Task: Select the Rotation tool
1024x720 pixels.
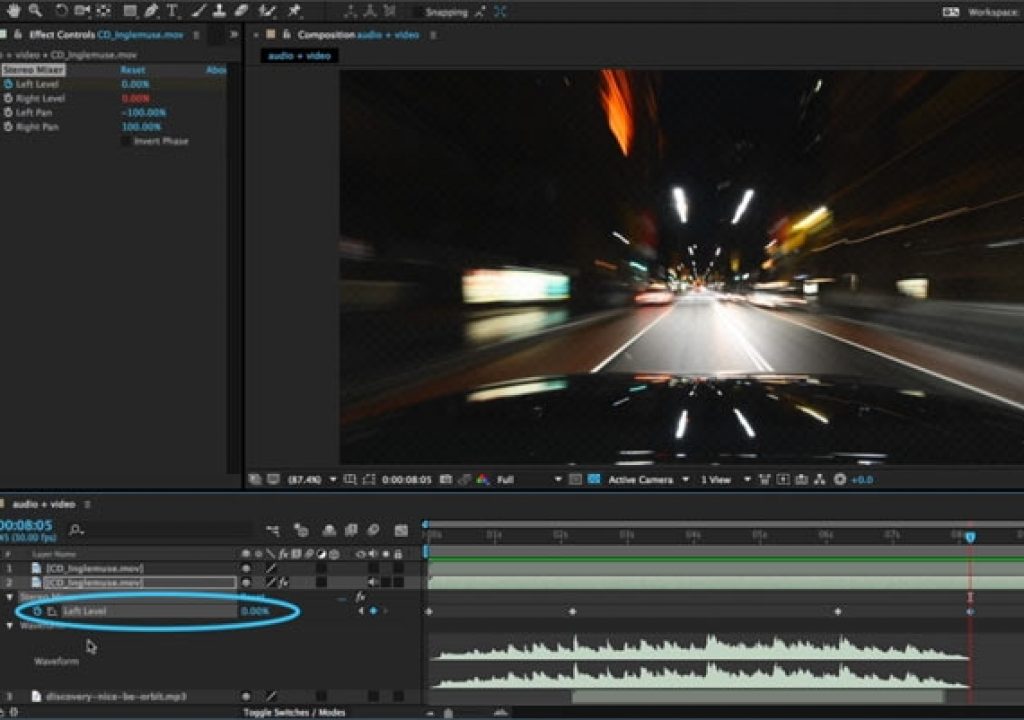Action: pyautogui.click(x=61, y=10)
